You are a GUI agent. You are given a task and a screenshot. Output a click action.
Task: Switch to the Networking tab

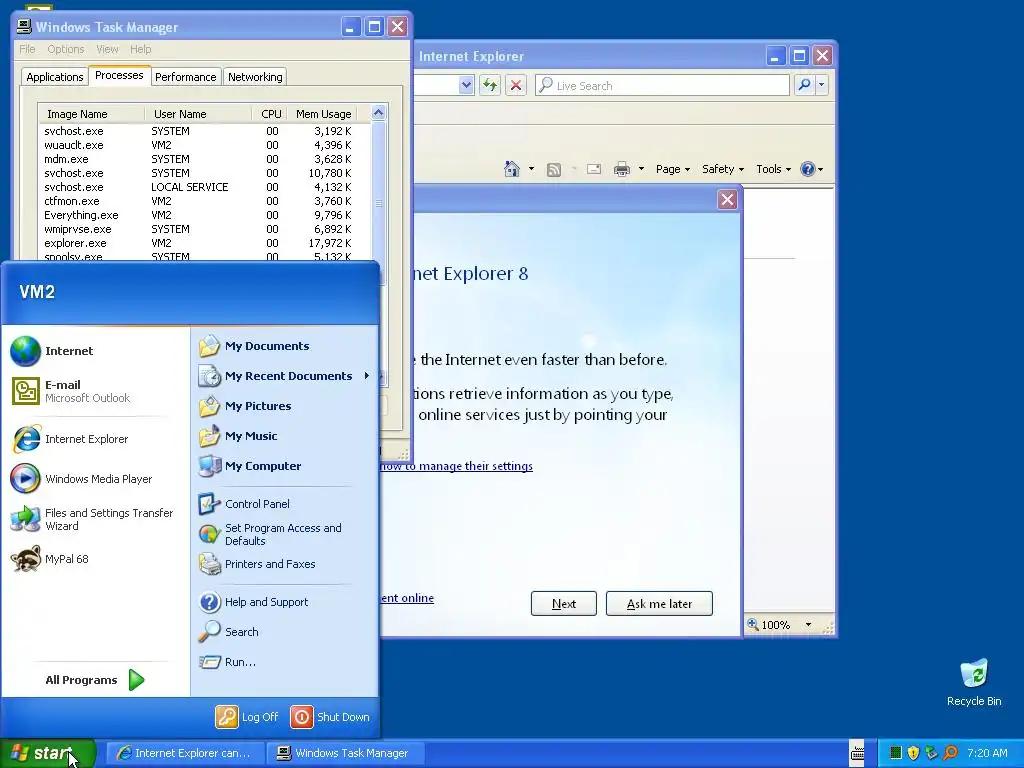(255, 77)
